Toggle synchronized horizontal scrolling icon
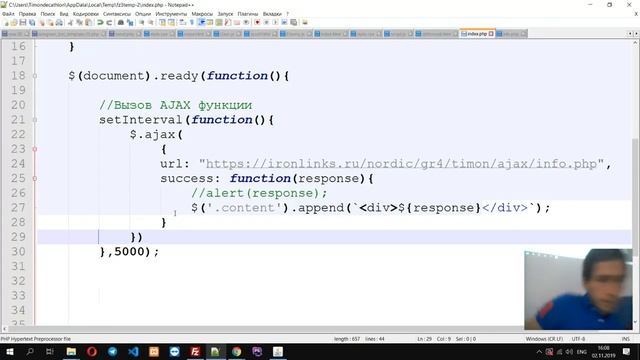Screen dimensions: 640x360 [x=171, y=22]
